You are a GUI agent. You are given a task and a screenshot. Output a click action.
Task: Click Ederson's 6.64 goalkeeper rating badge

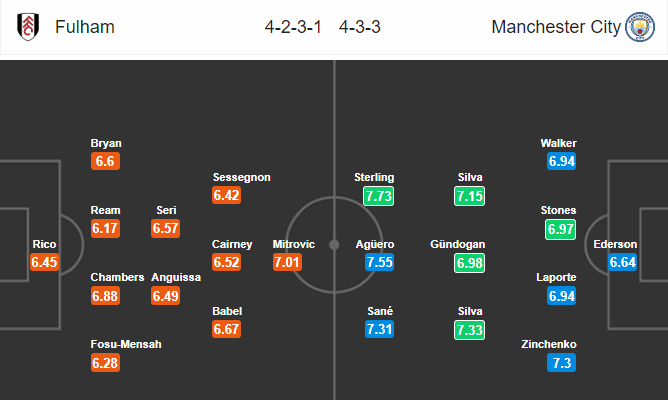tap(622, 262)
